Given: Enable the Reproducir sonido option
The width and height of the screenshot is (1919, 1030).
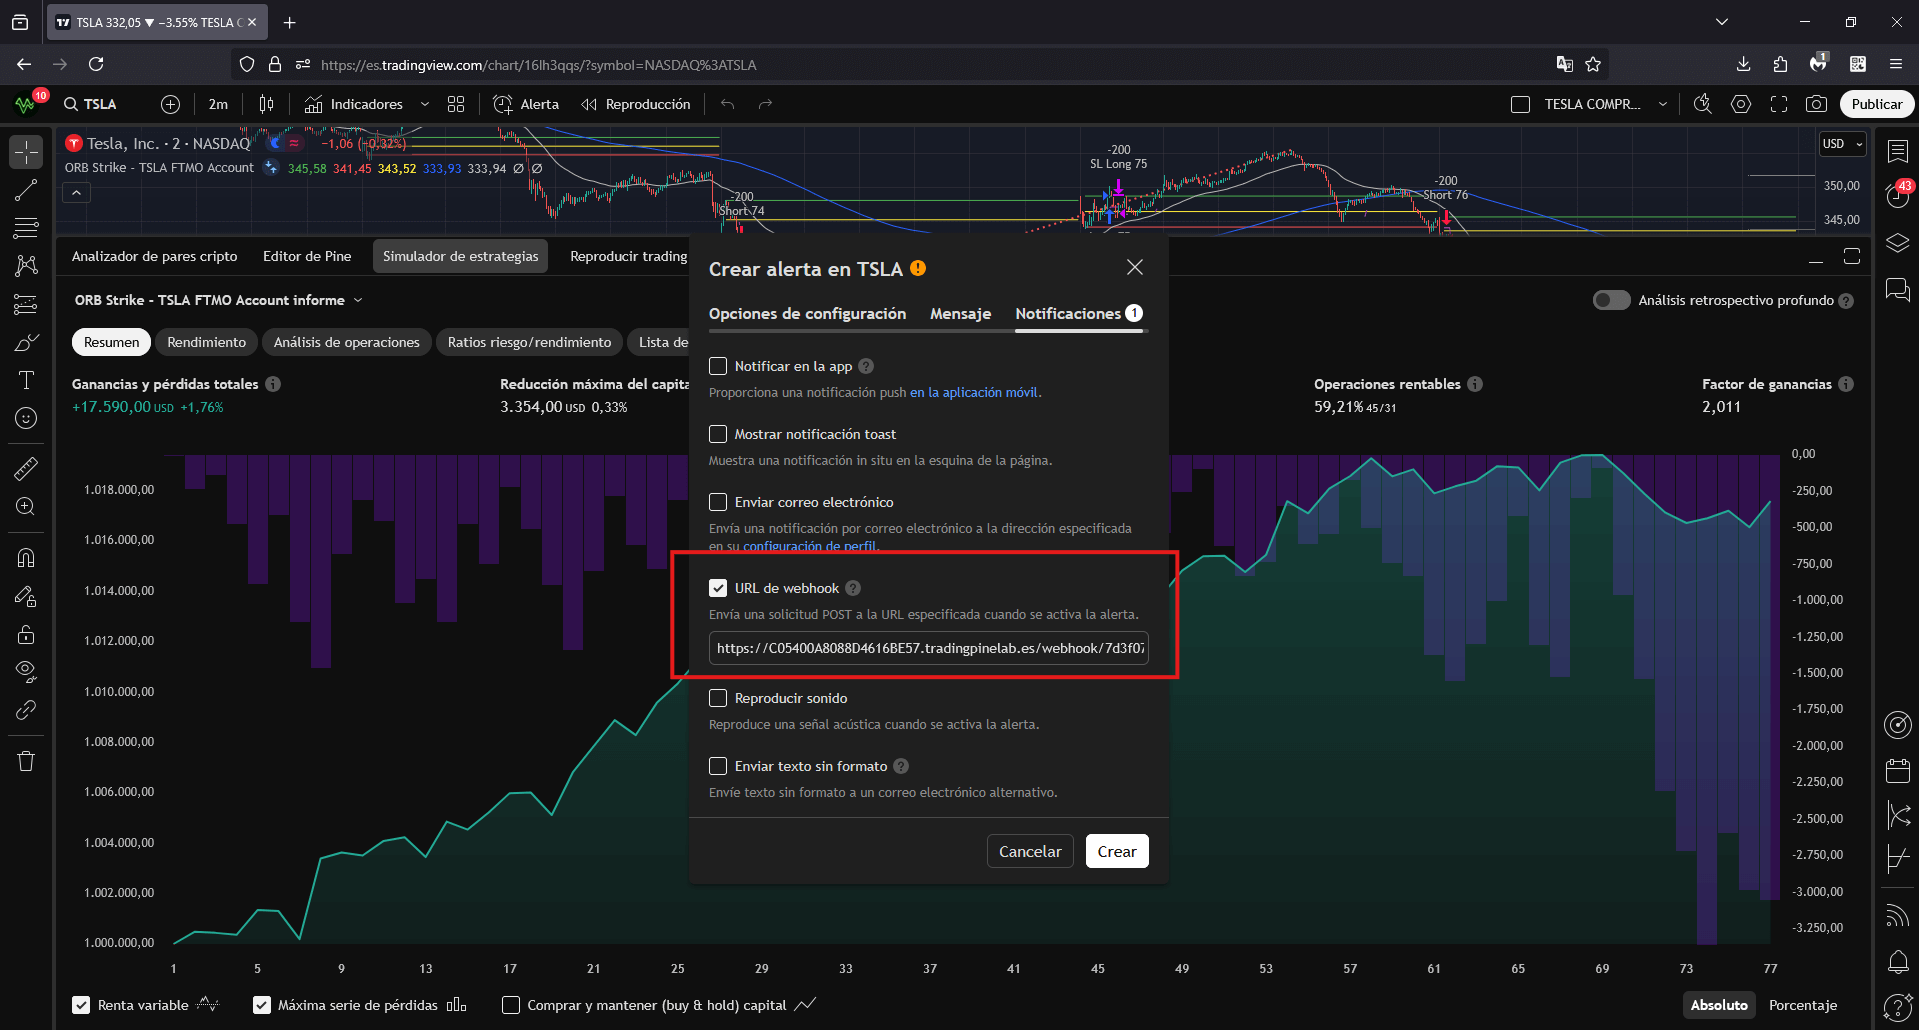Looking at the screenshot, I should 717,698.
